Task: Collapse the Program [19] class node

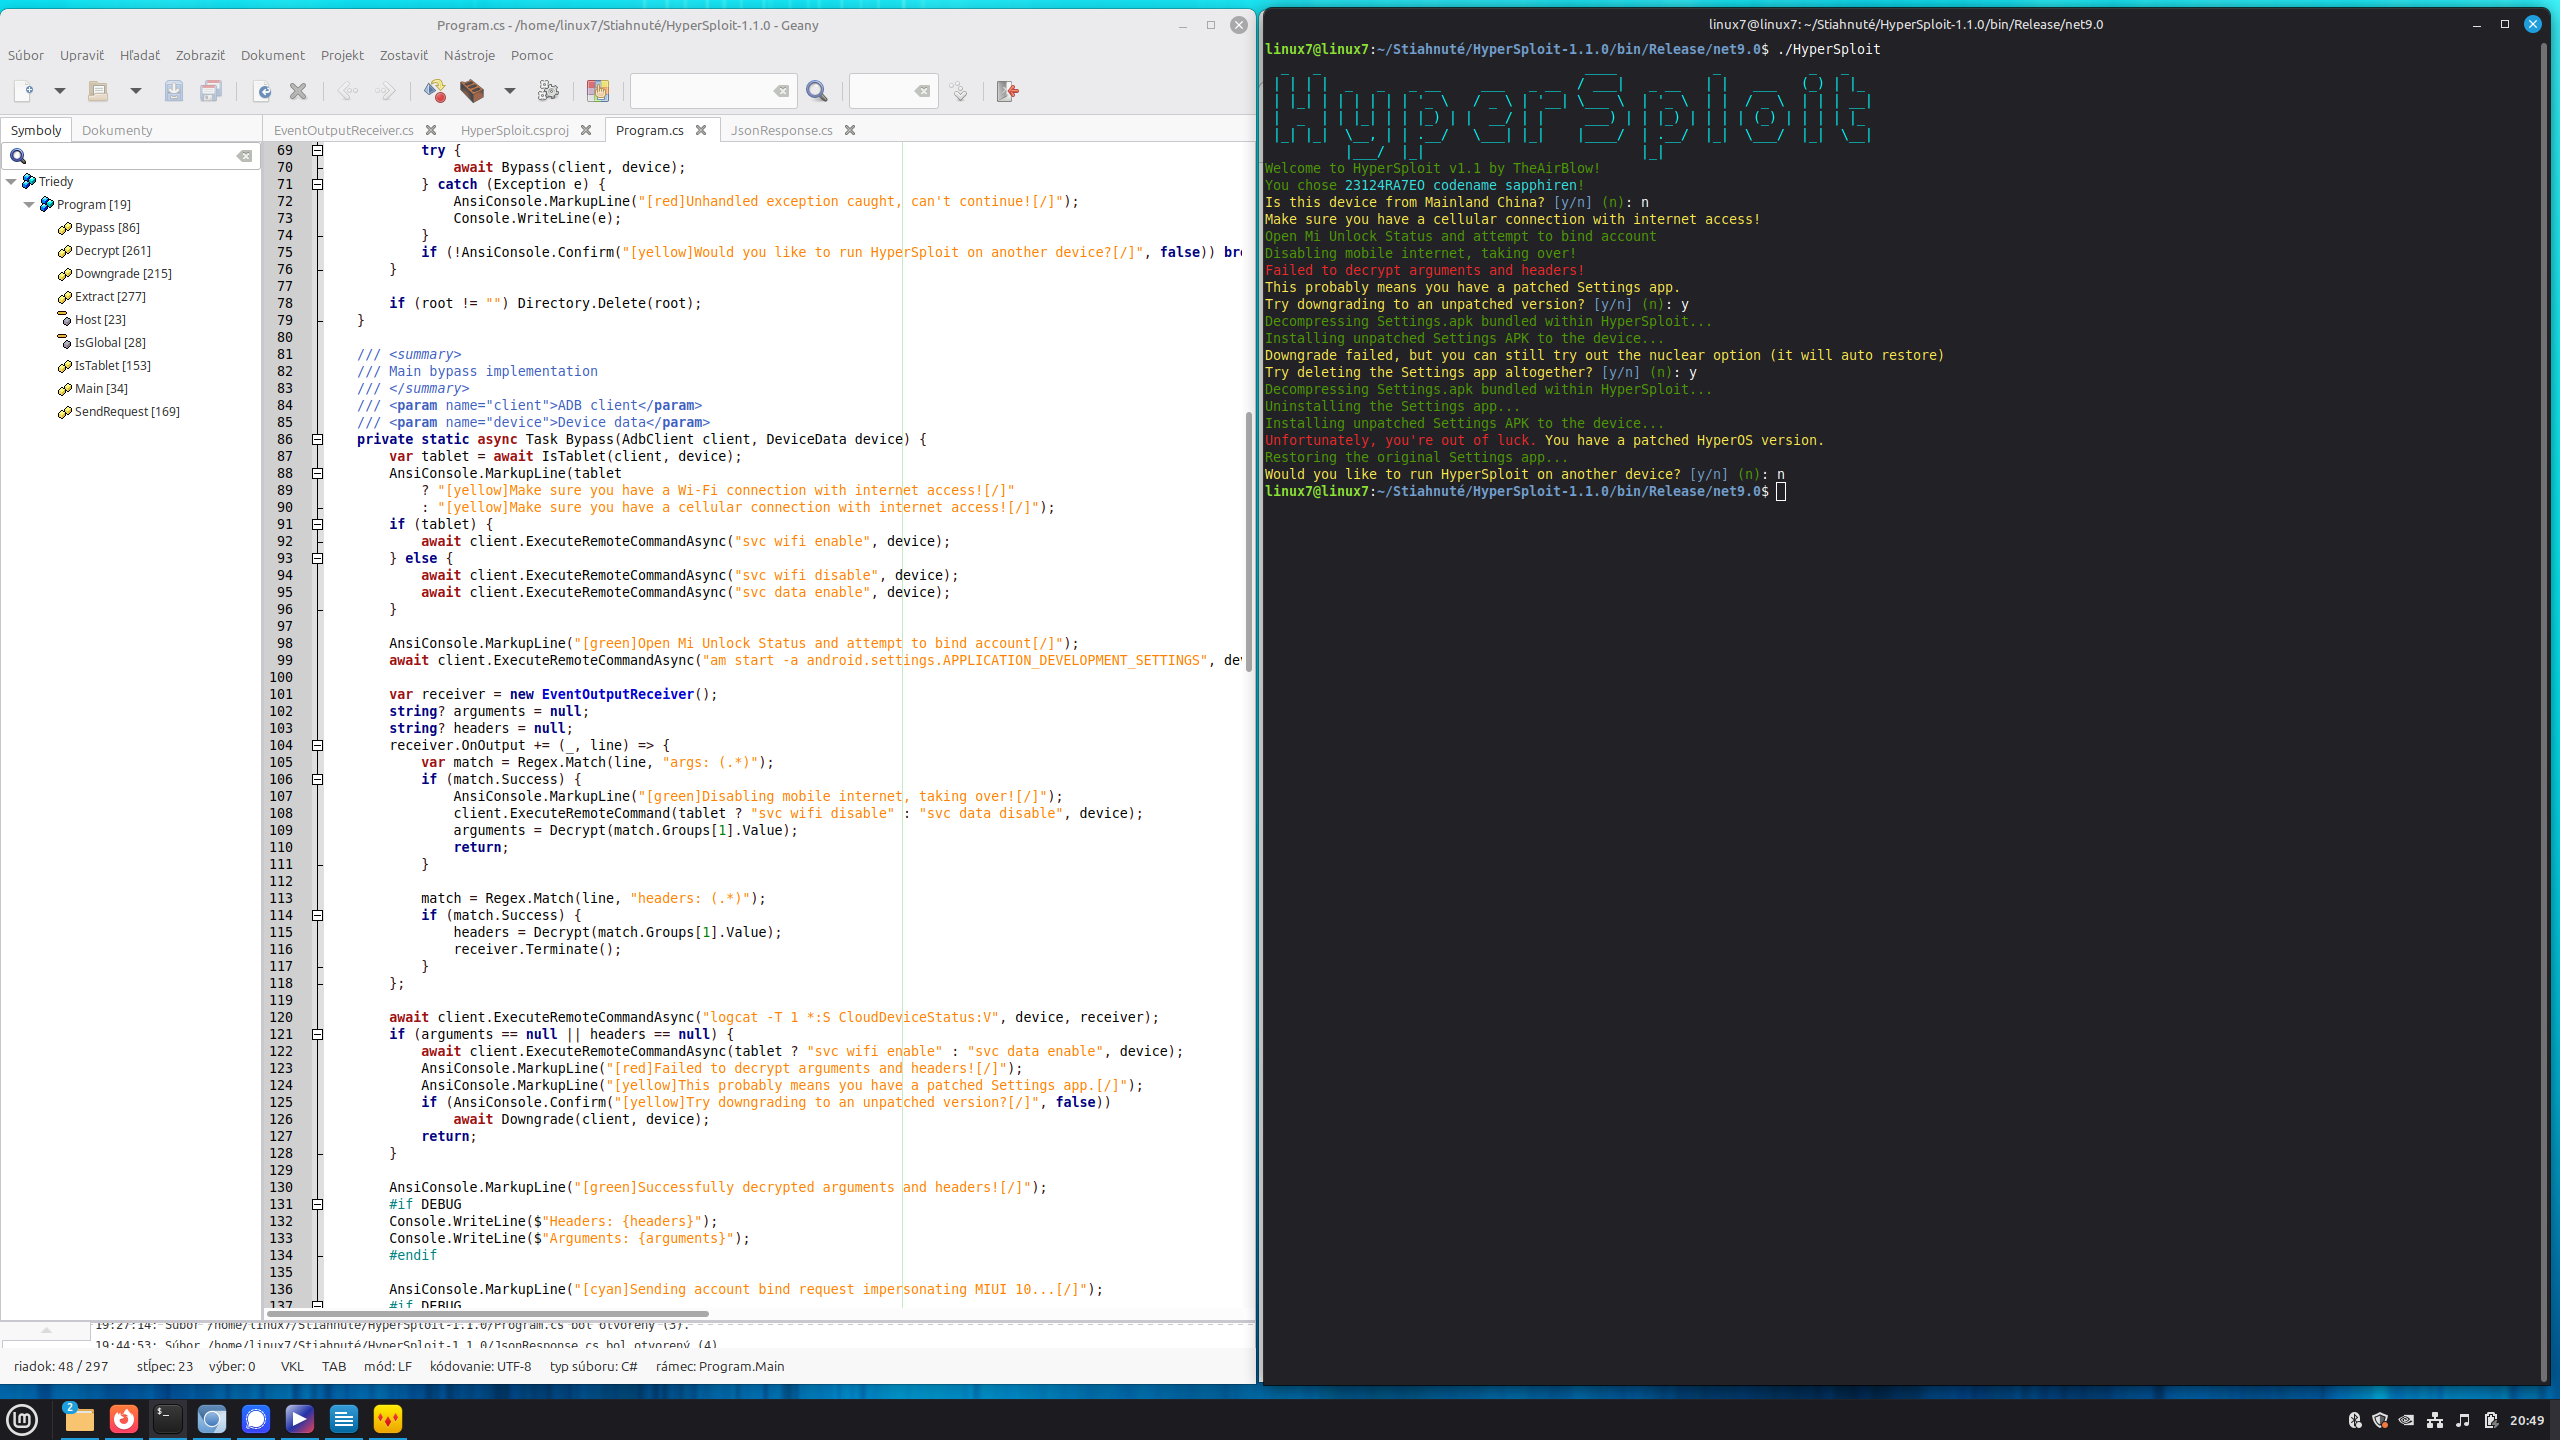Action: [x=29, y=204]
